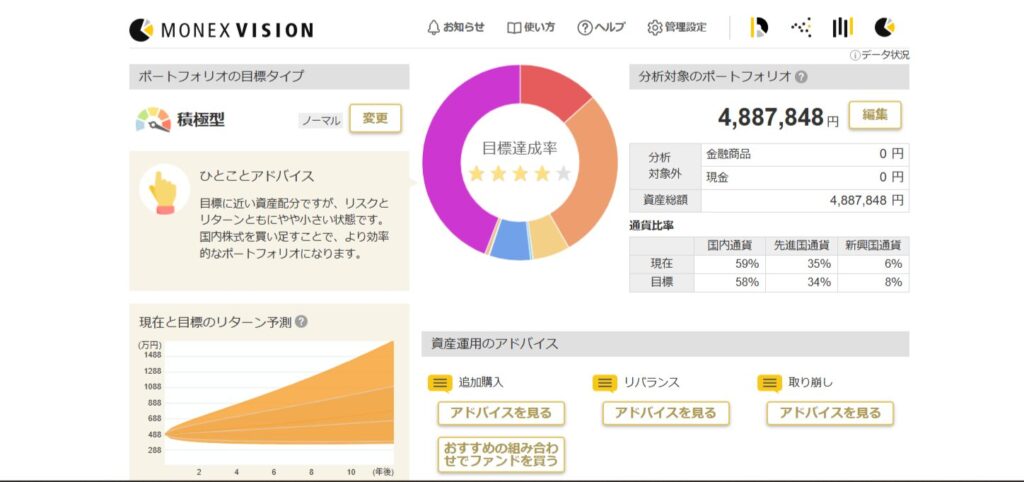The height and width of the screenshot is (482, 1024).
Task: Open 管理設定 gear settings
Action: pos(676,27)
